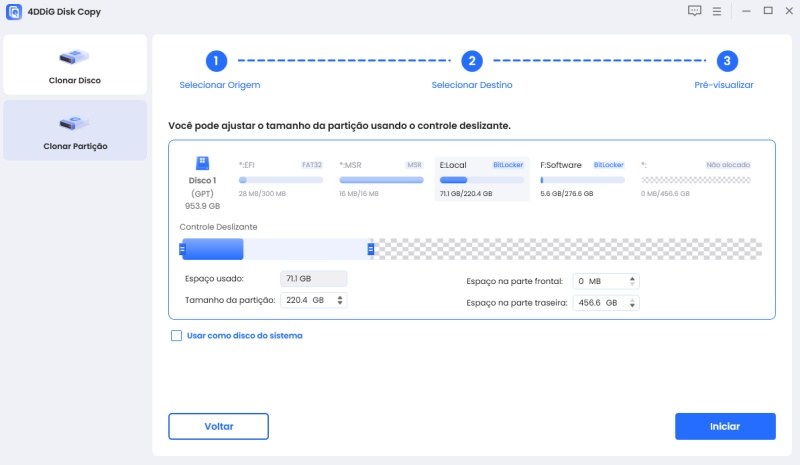Screen dimensions: 800x465
Task: Click the 4DDiG Disk Copy logo icon
Action: [x=14, y=11]
